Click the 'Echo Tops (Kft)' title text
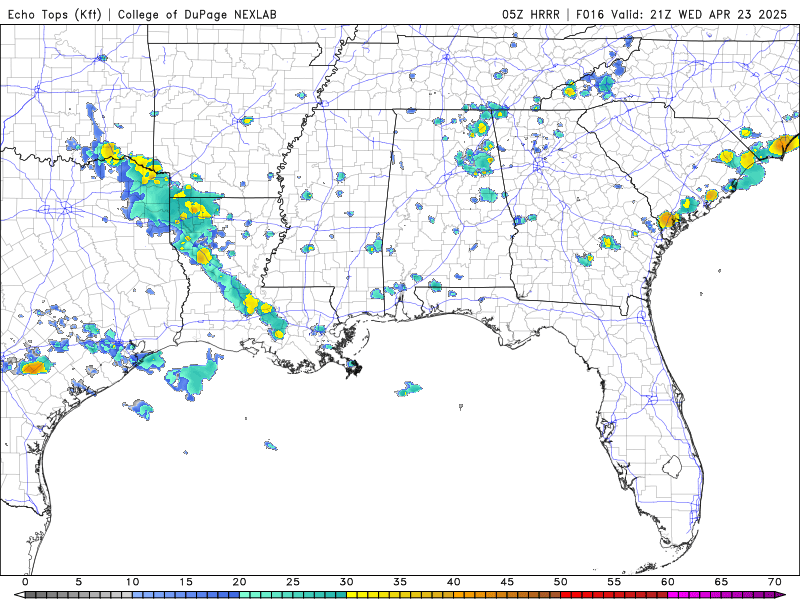The image size is (800, 600). [x=55, y=14]
